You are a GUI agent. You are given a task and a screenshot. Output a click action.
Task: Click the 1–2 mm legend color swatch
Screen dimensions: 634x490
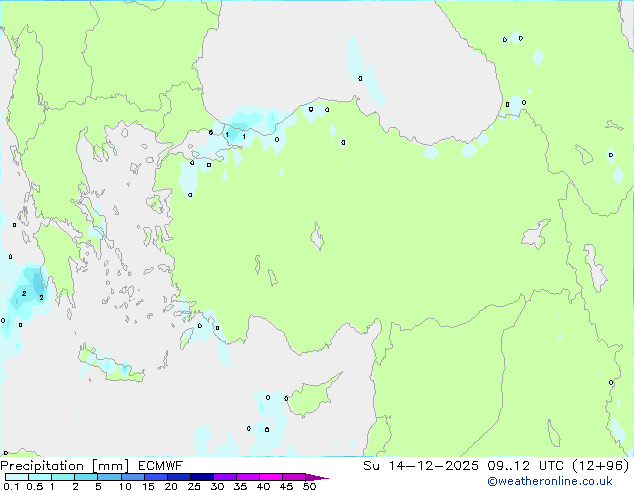(63, 477)
